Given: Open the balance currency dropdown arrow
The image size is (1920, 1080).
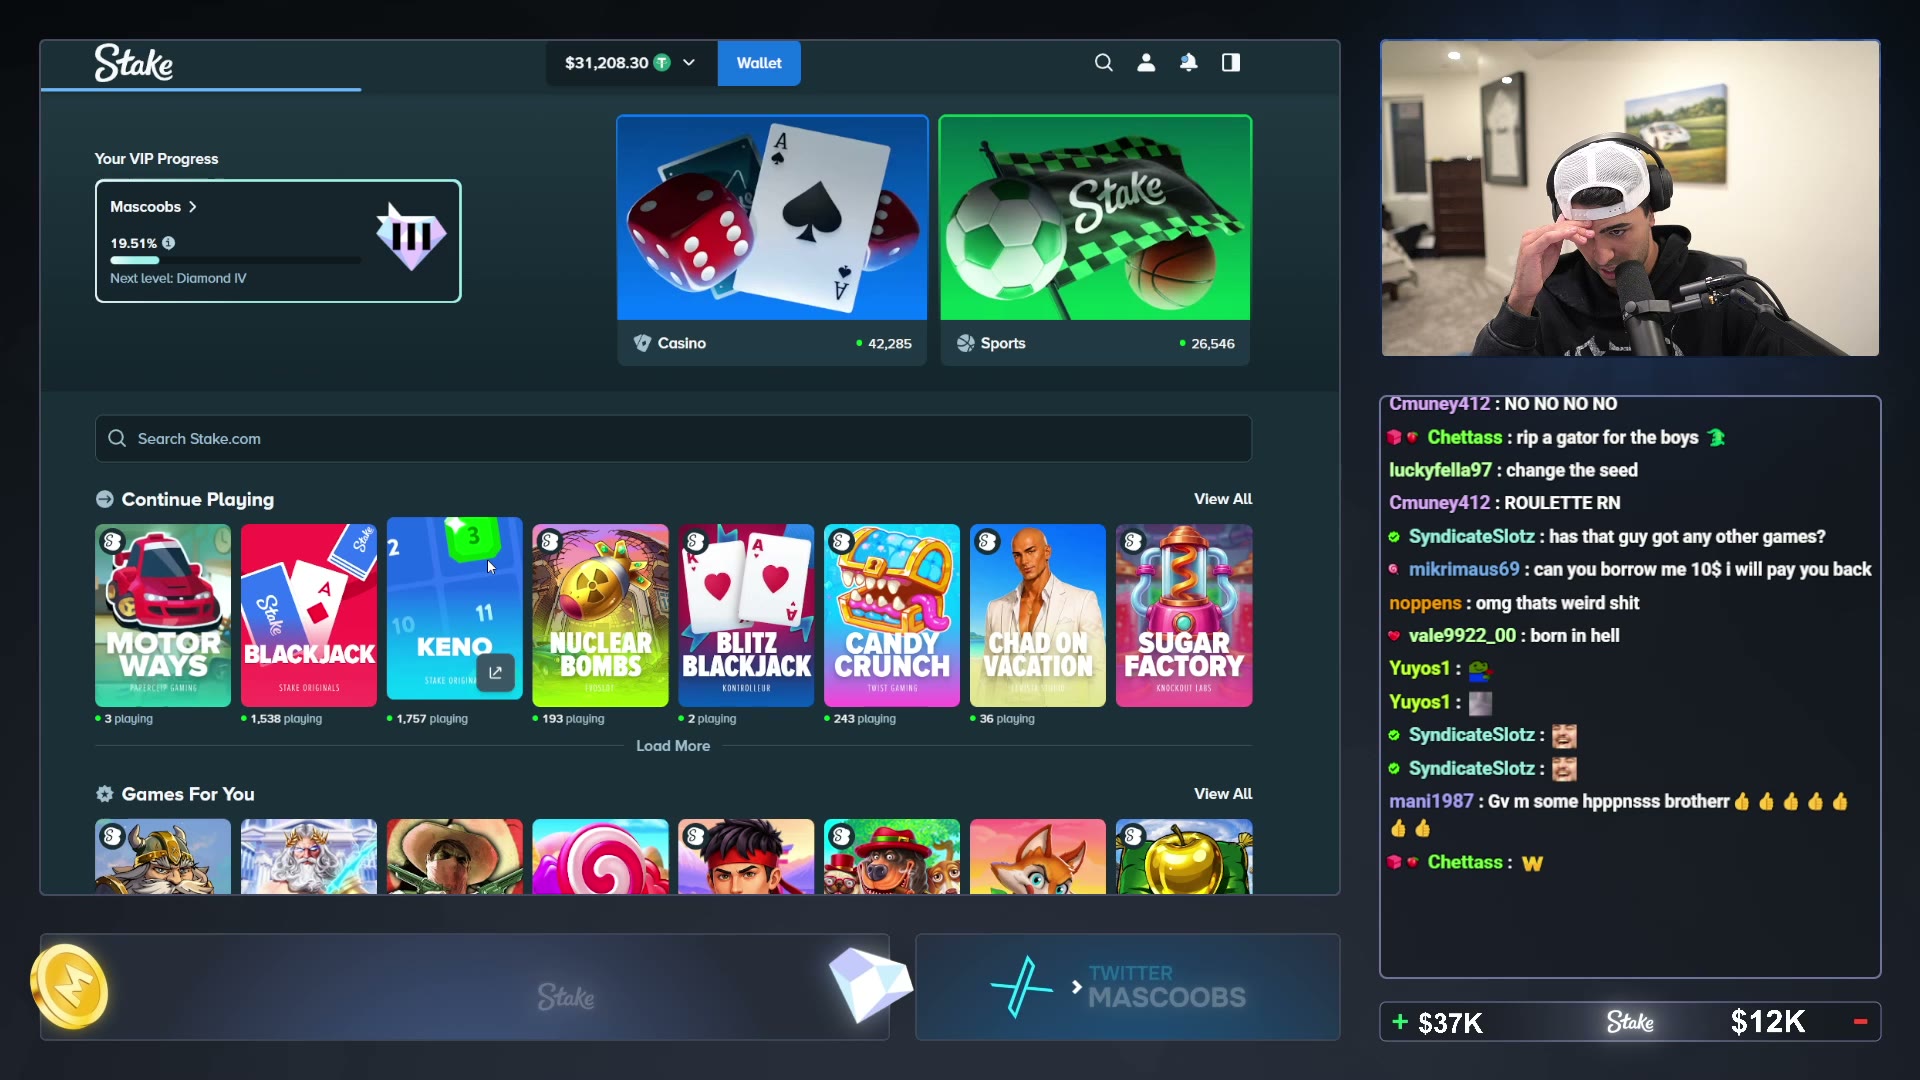Looking at the screenshot, I should click(x=689, y=63).
